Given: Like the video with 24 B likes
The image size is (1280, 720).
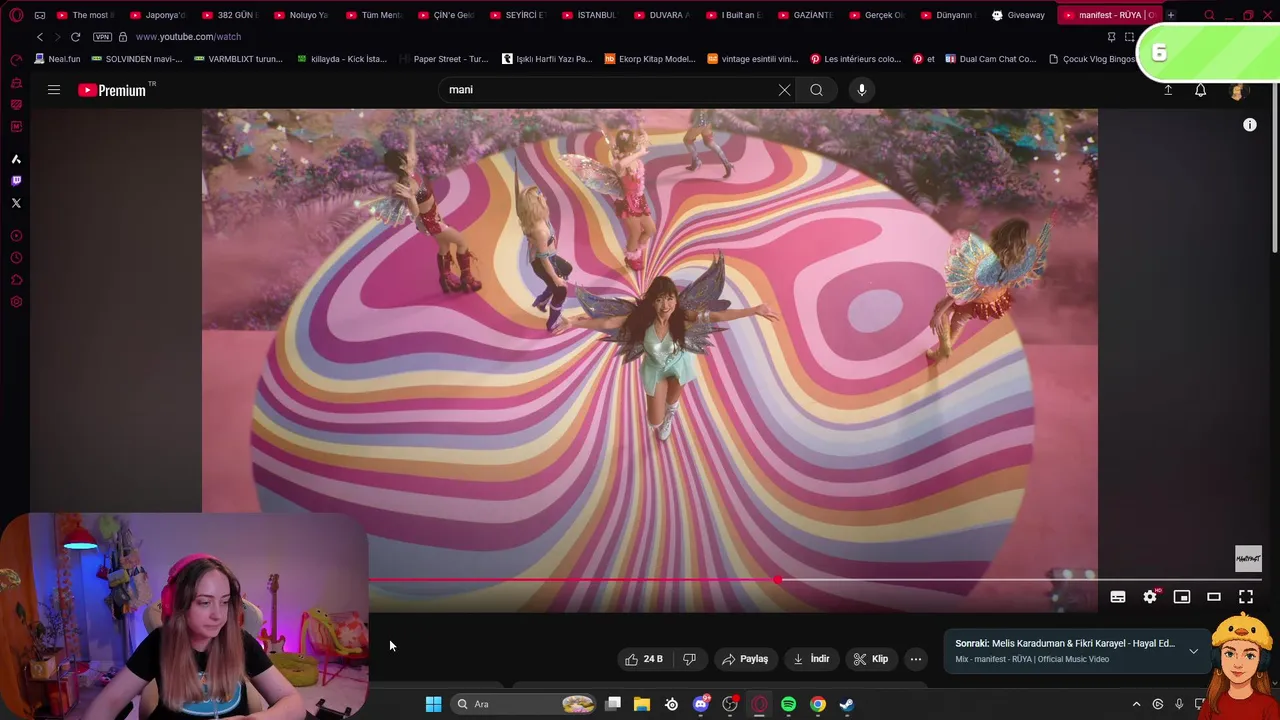Looking at the screenshot, I should click(x=643, y=659).
